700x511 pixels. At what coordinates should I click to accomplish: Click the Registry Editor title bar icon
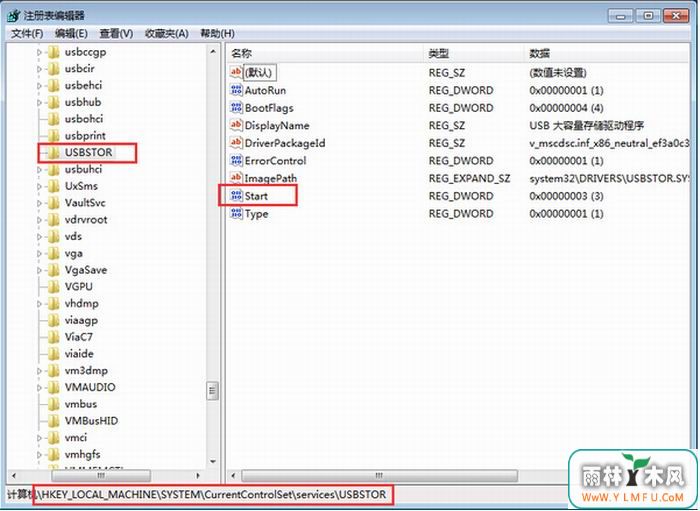pos(14,16)
